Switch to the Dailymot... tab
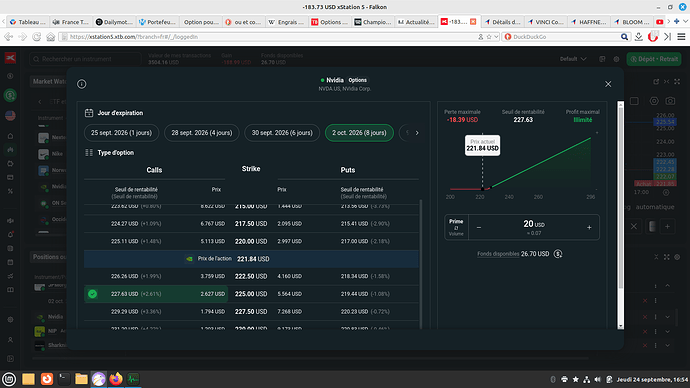 (114, 22)
